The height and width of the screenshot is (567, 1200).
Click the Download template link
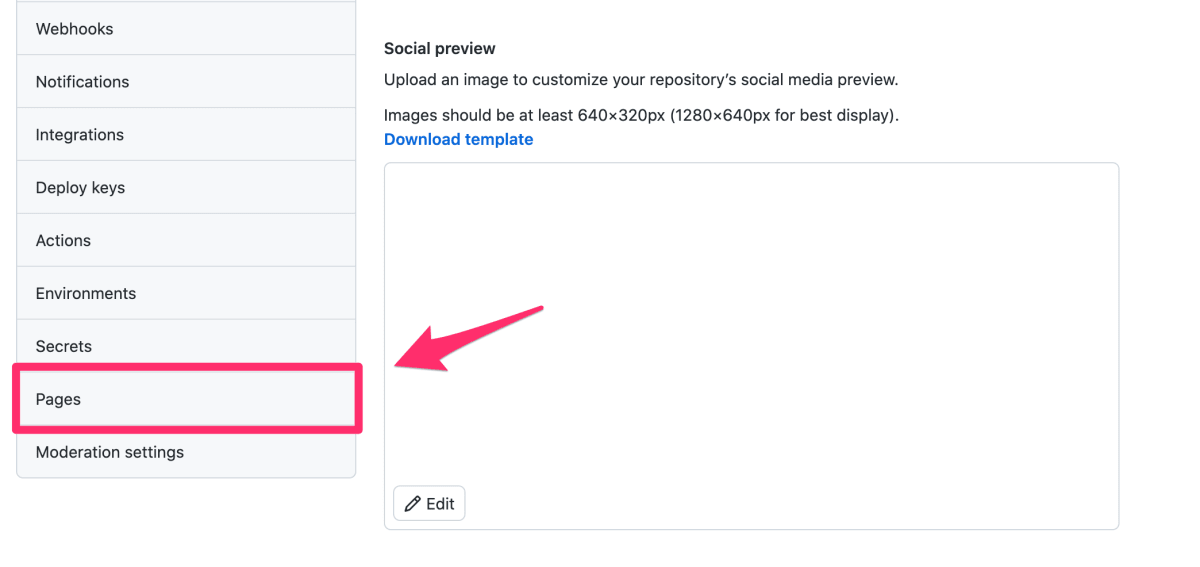[x=458, y=140]
